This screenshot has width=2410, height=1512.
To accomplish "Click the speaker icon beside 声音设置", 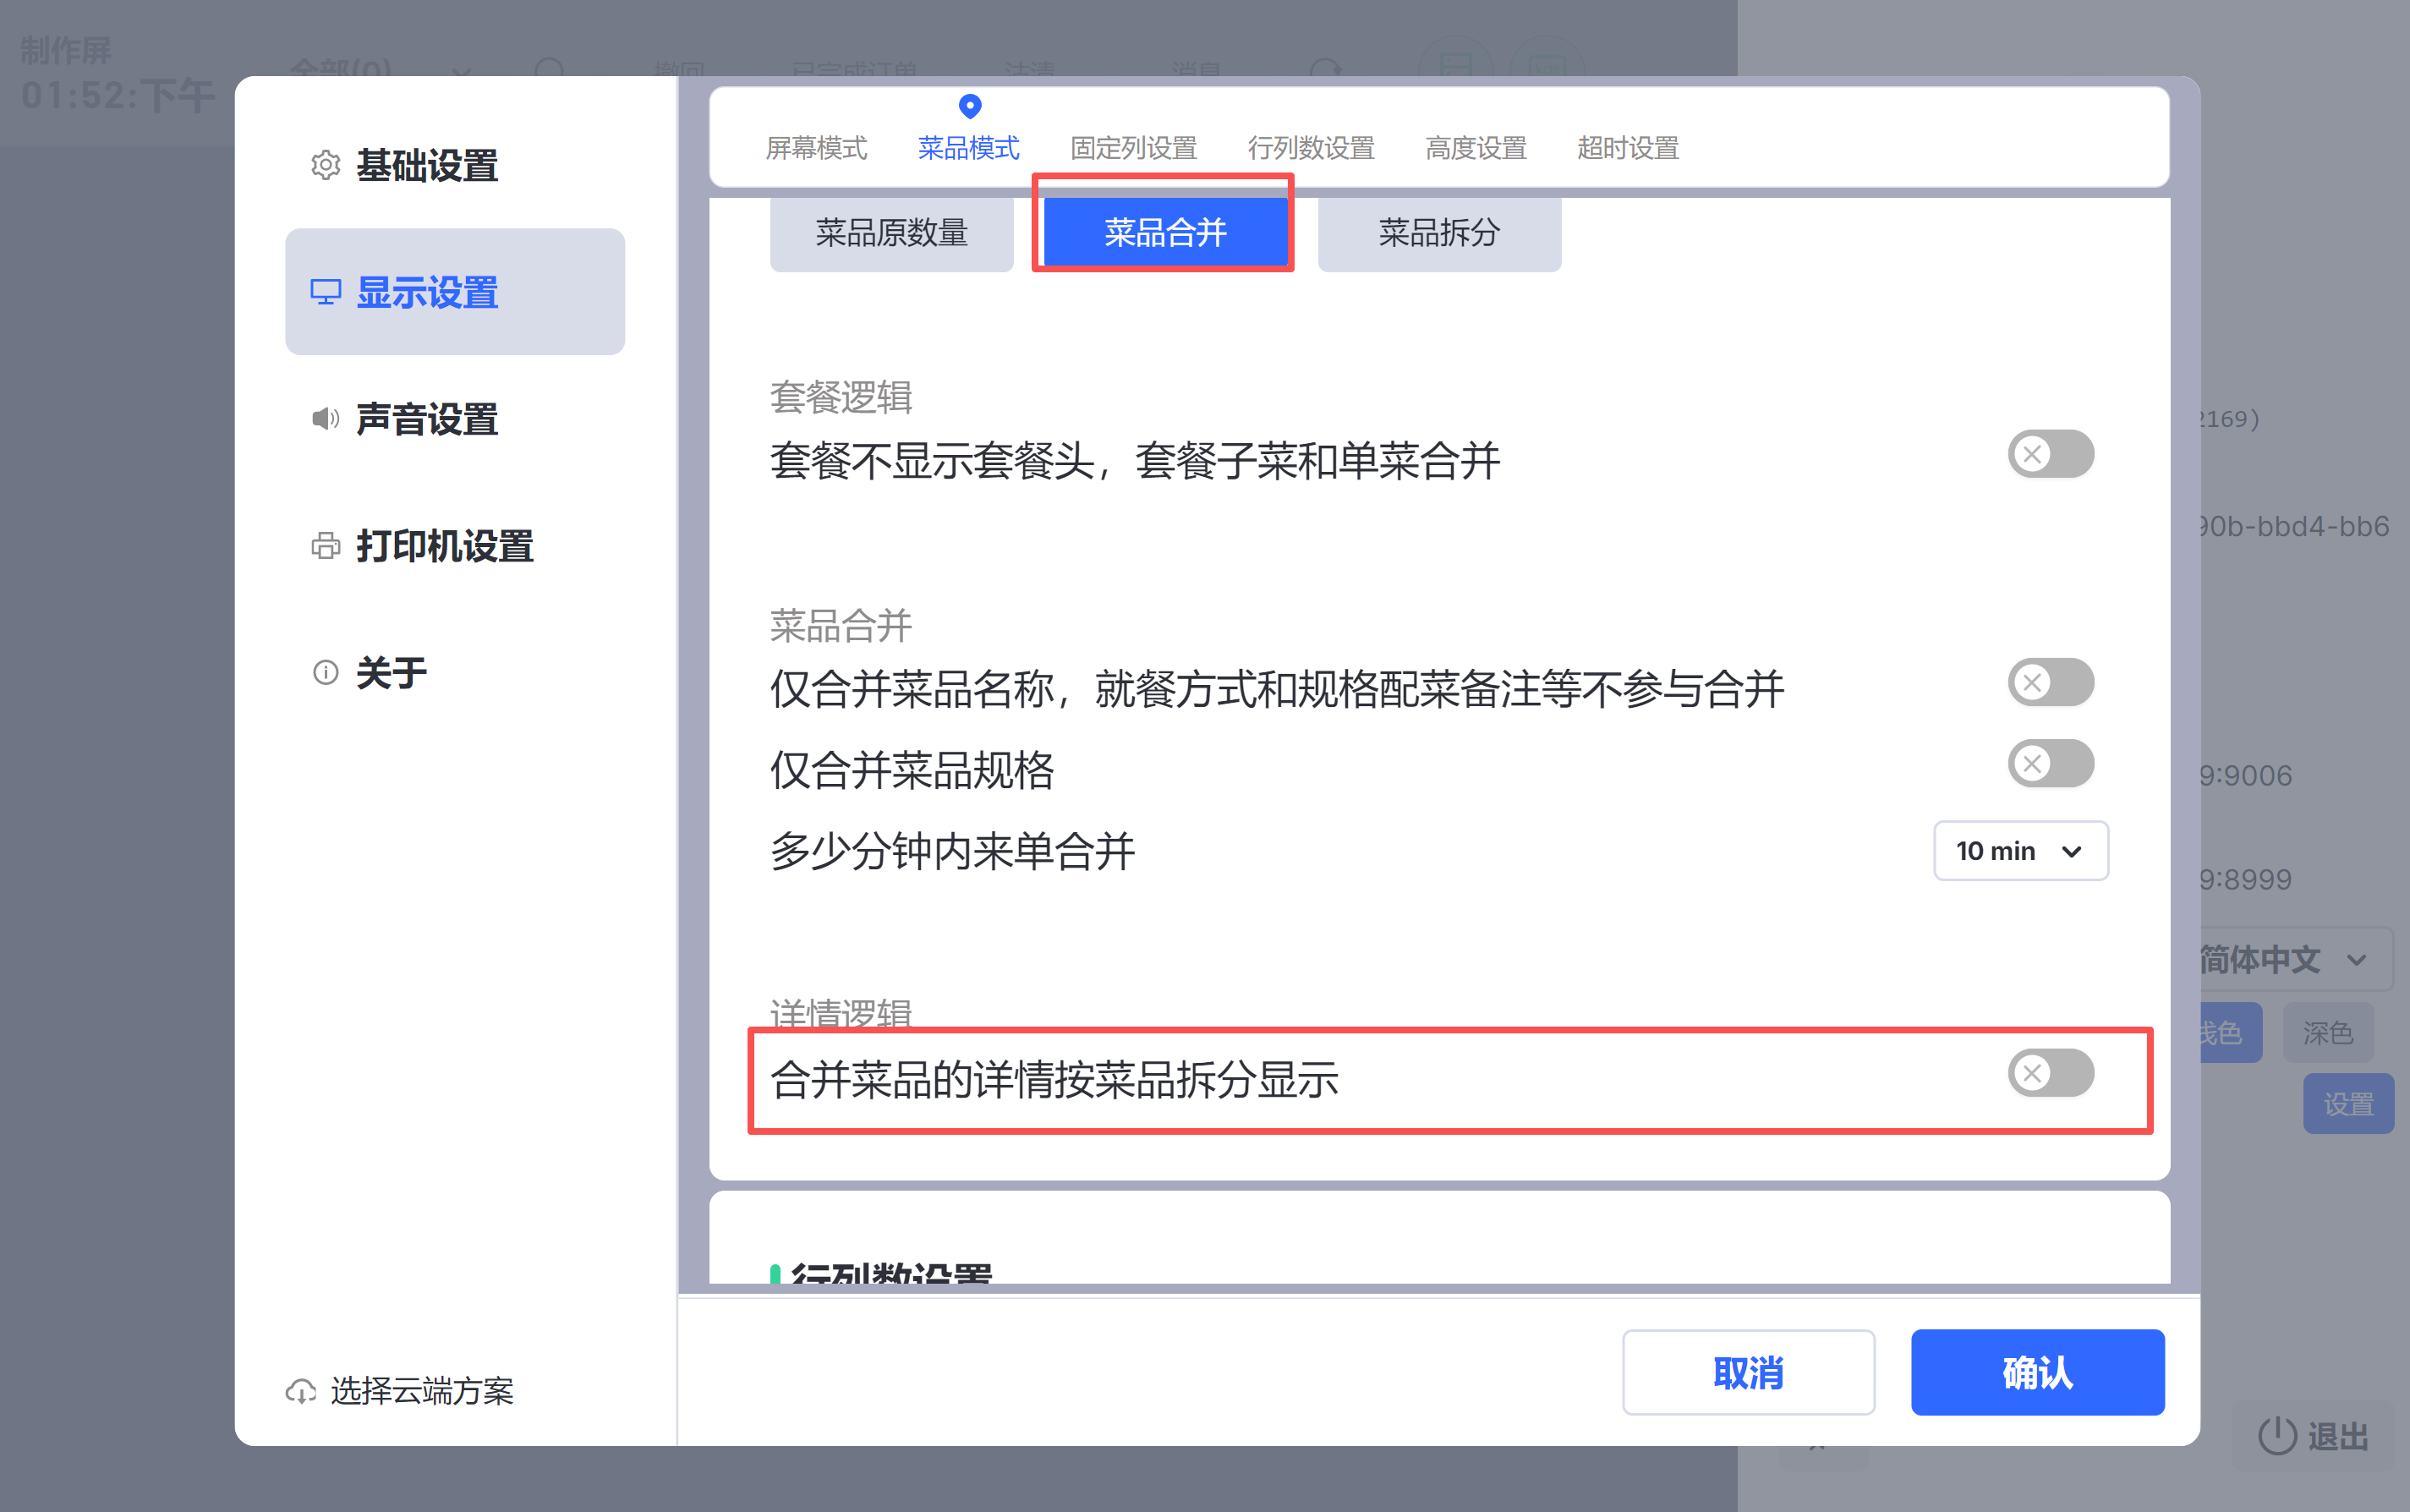I will (x=325, y=418).
